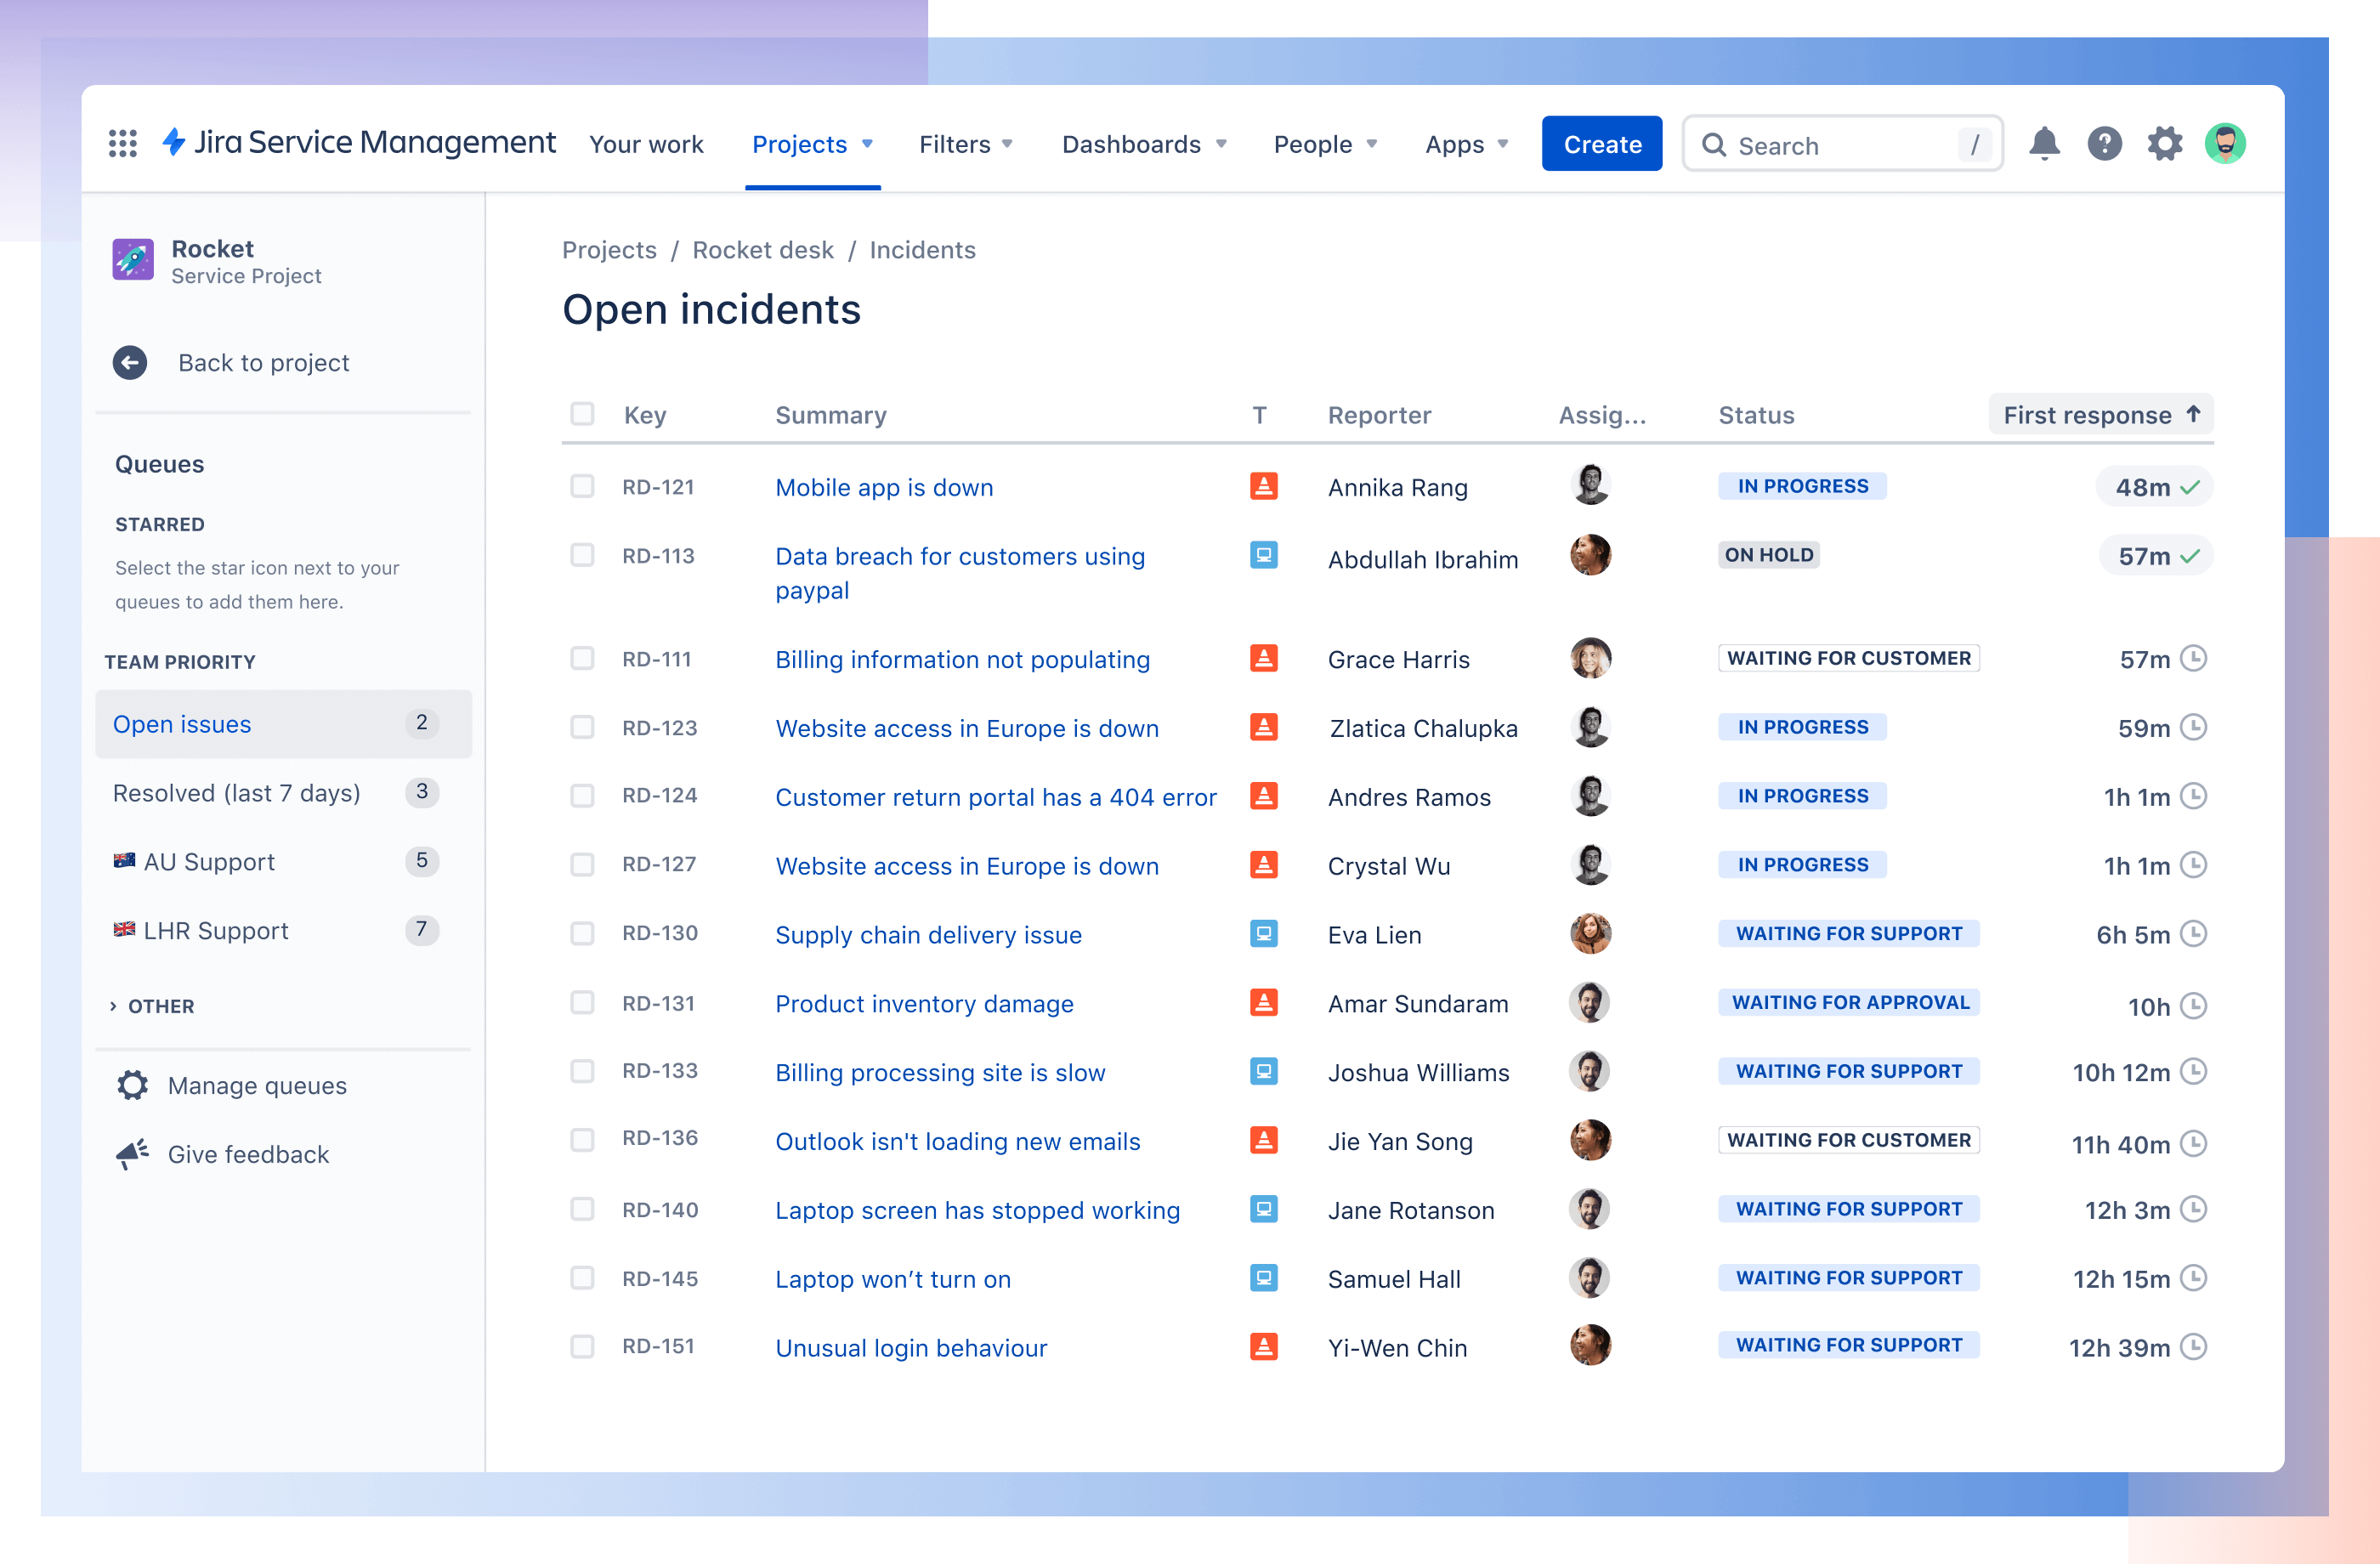The image size is (2380, 1564).
Task: Click the settings gear icon
Action: pos(2166,144)
